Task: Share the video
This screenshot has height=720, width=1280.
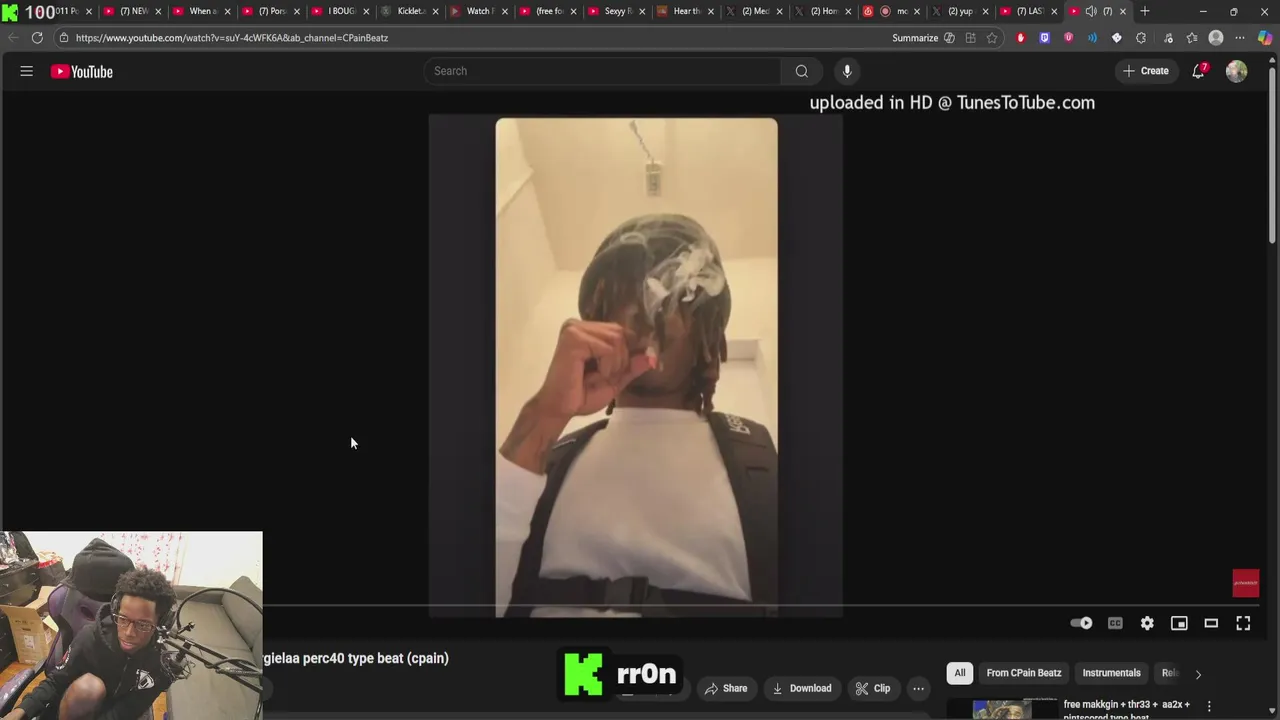Action: tap(726, 688)
